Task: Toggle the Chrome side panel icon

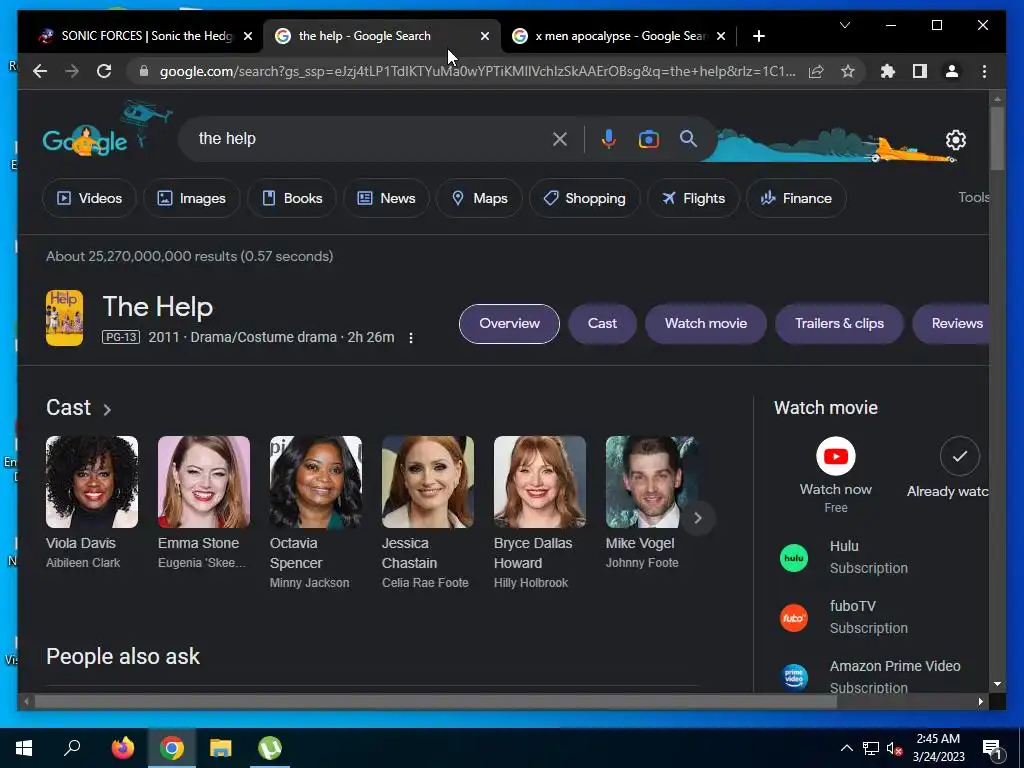Action: [x=920, y=71]
